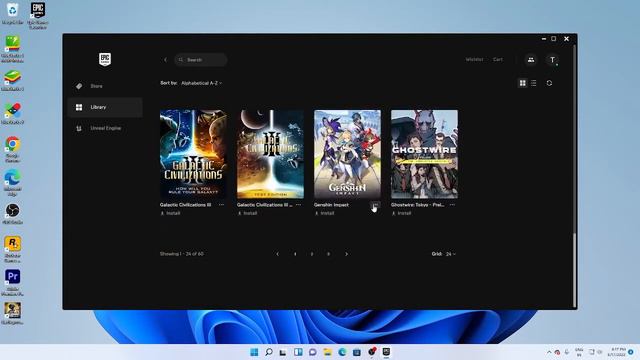Viewport: 640px width, 360px height.
Task: Open the Ghostwire: Tokyo cover thumbnail
Action: tap(424, 154)
